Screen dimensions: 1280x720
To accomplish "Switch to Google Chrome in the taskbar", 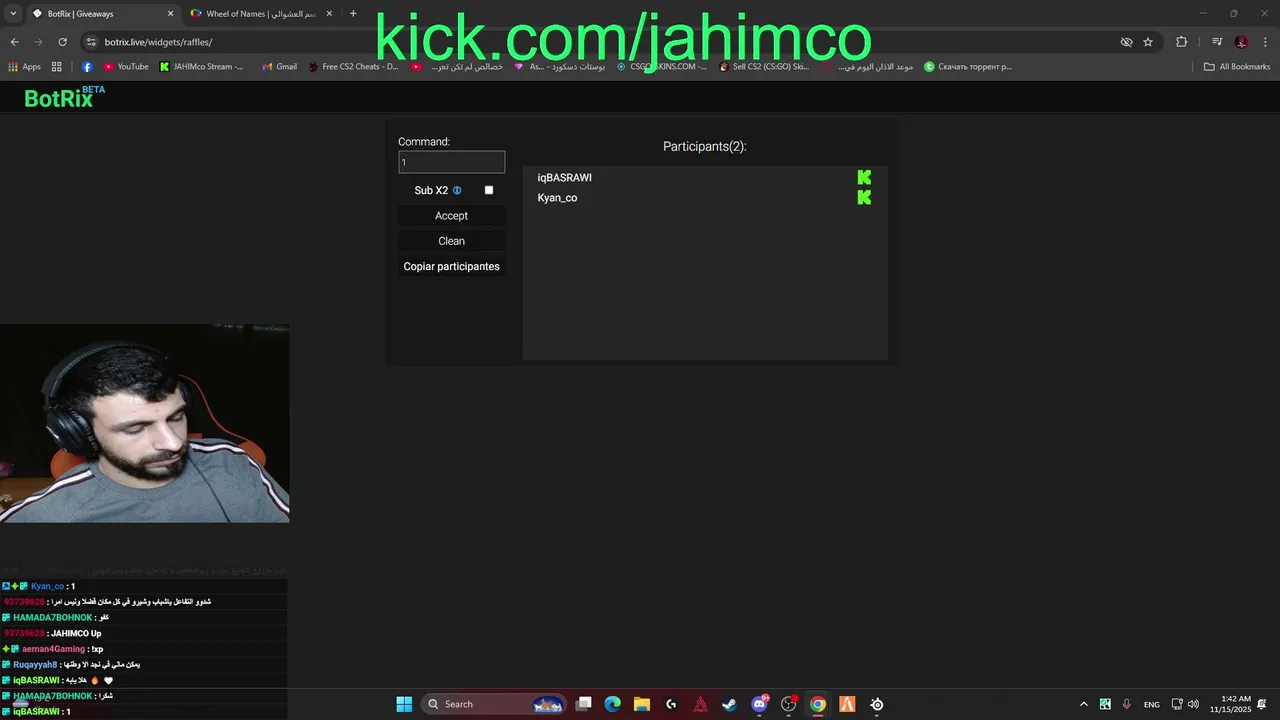I will pos(818,704).
